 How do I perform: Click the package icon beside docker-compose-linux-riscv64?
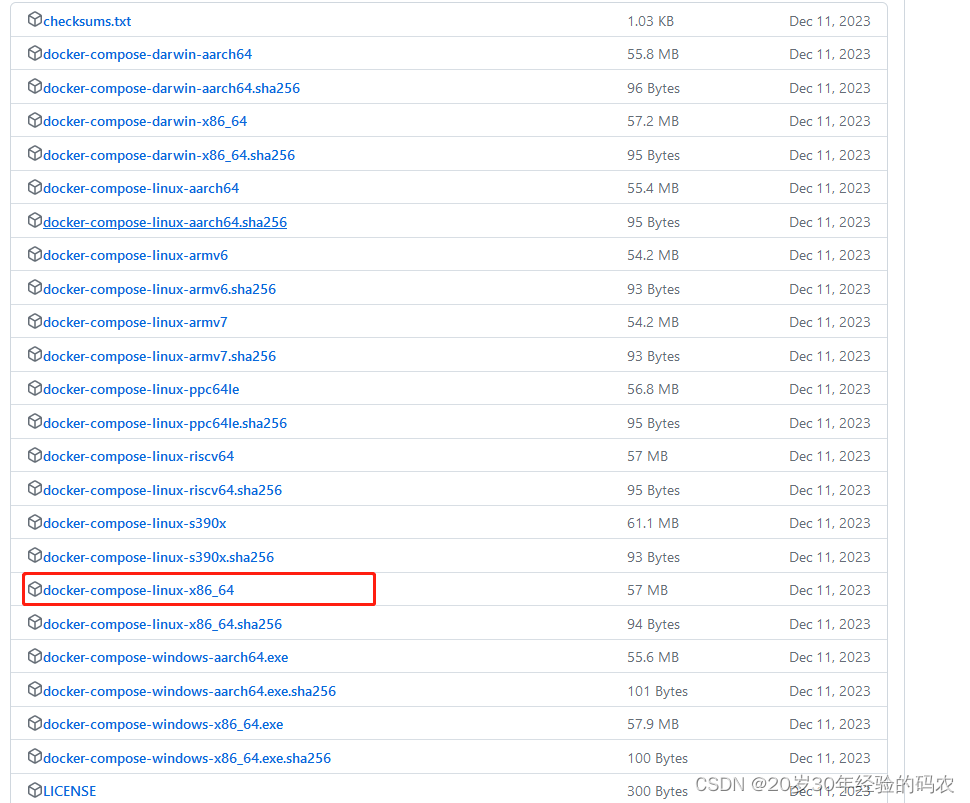click(35, 455)
